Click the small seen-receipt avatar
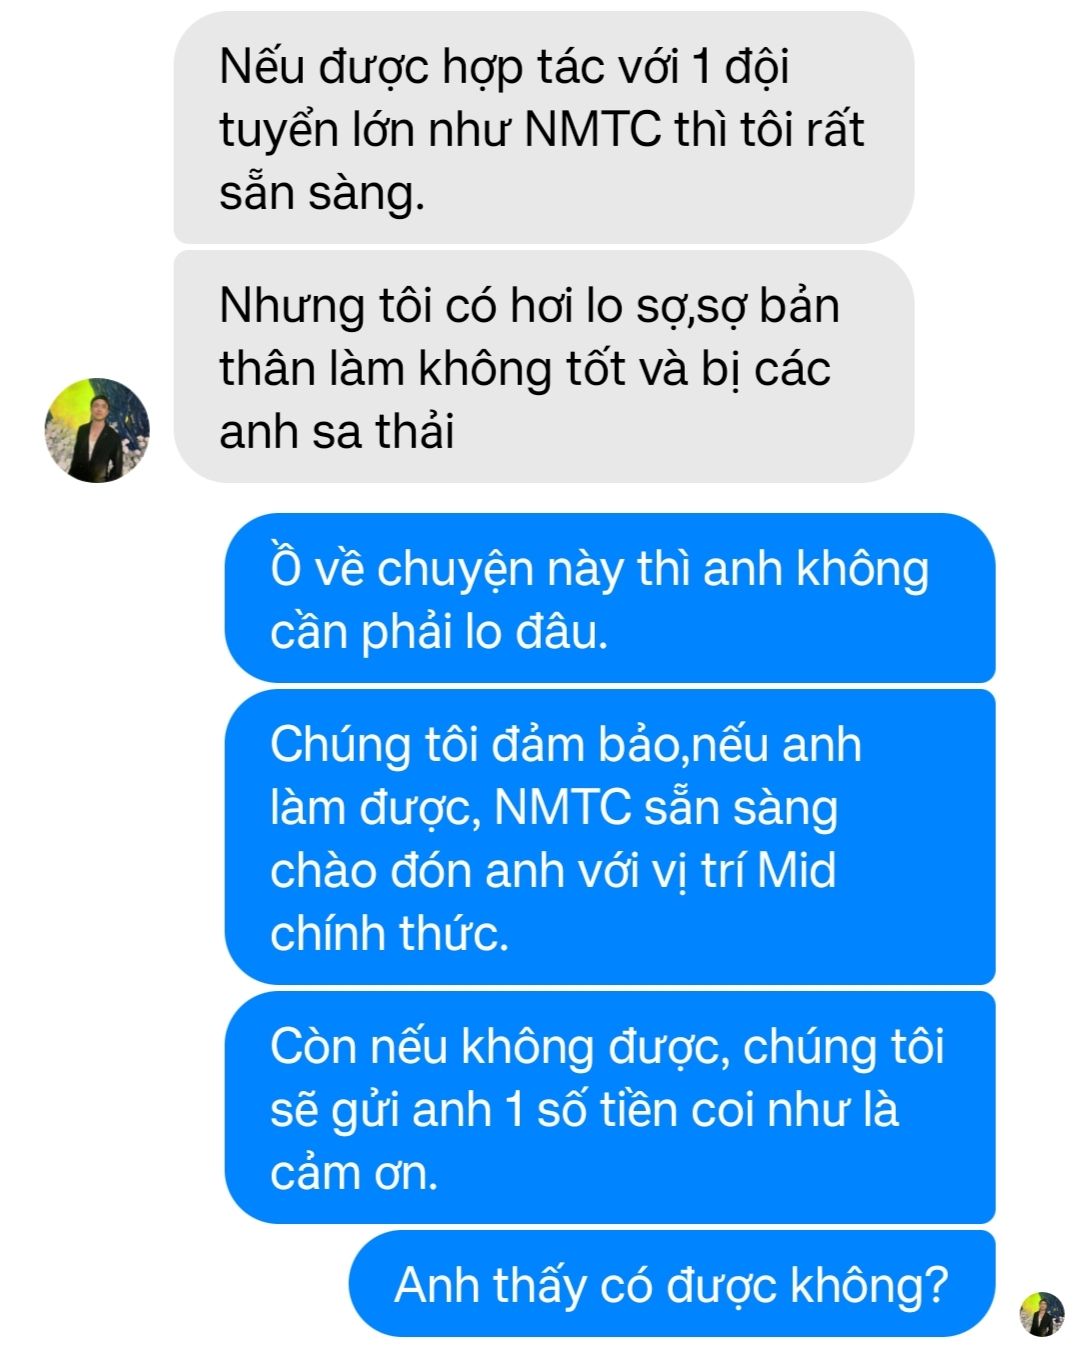 coord(1041,1313)
